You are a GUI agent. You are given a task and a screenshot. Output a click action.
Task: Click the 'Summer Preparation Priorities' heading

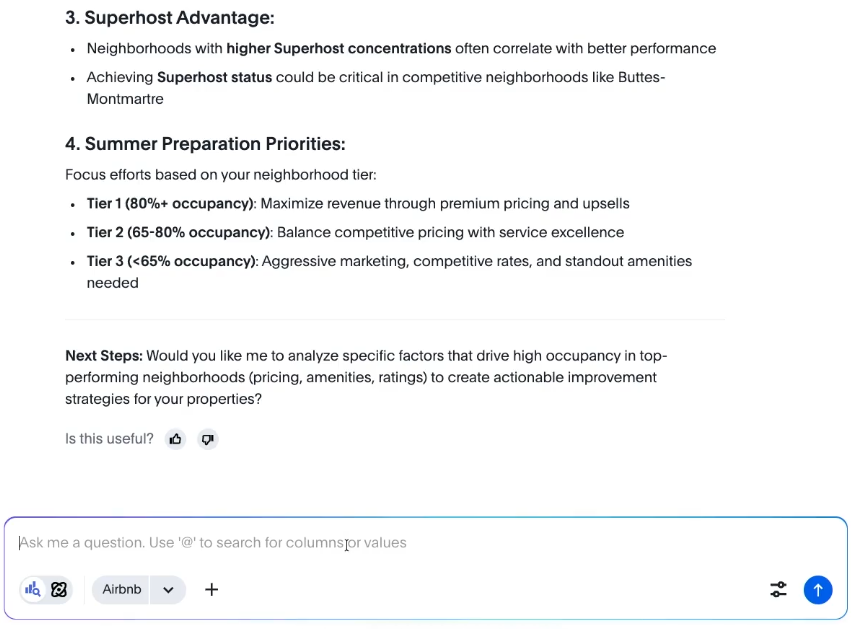pos(205,144)
